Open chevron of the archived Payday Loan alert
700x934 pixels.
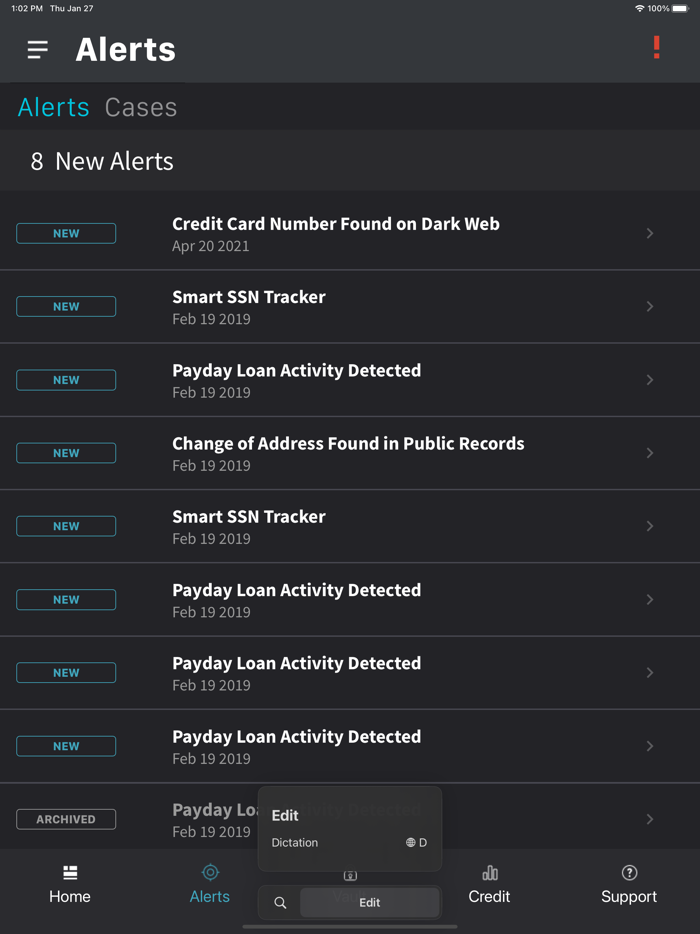pos(650,819)
